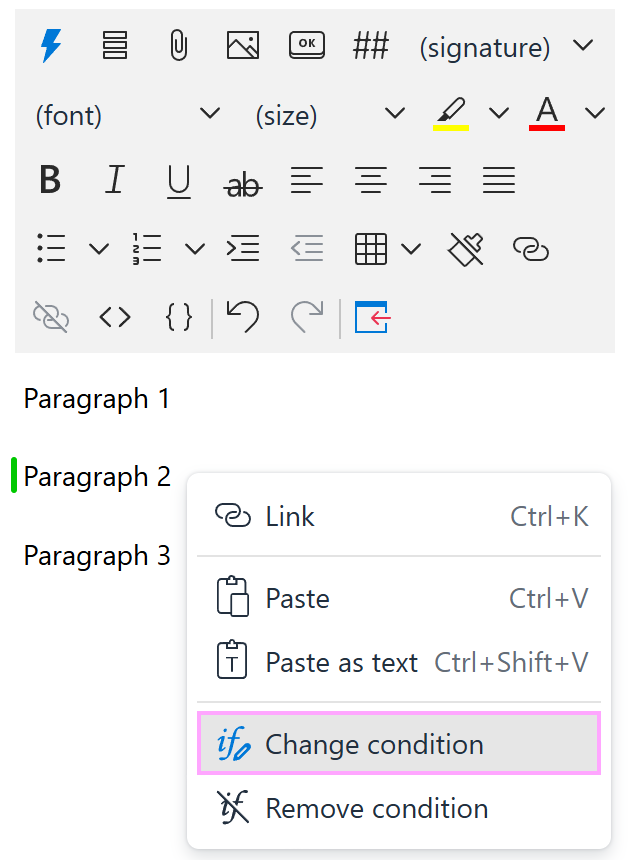638x860 pixels.
Task: Open the HTML source code view icon
Action: [x=115, y=317]
